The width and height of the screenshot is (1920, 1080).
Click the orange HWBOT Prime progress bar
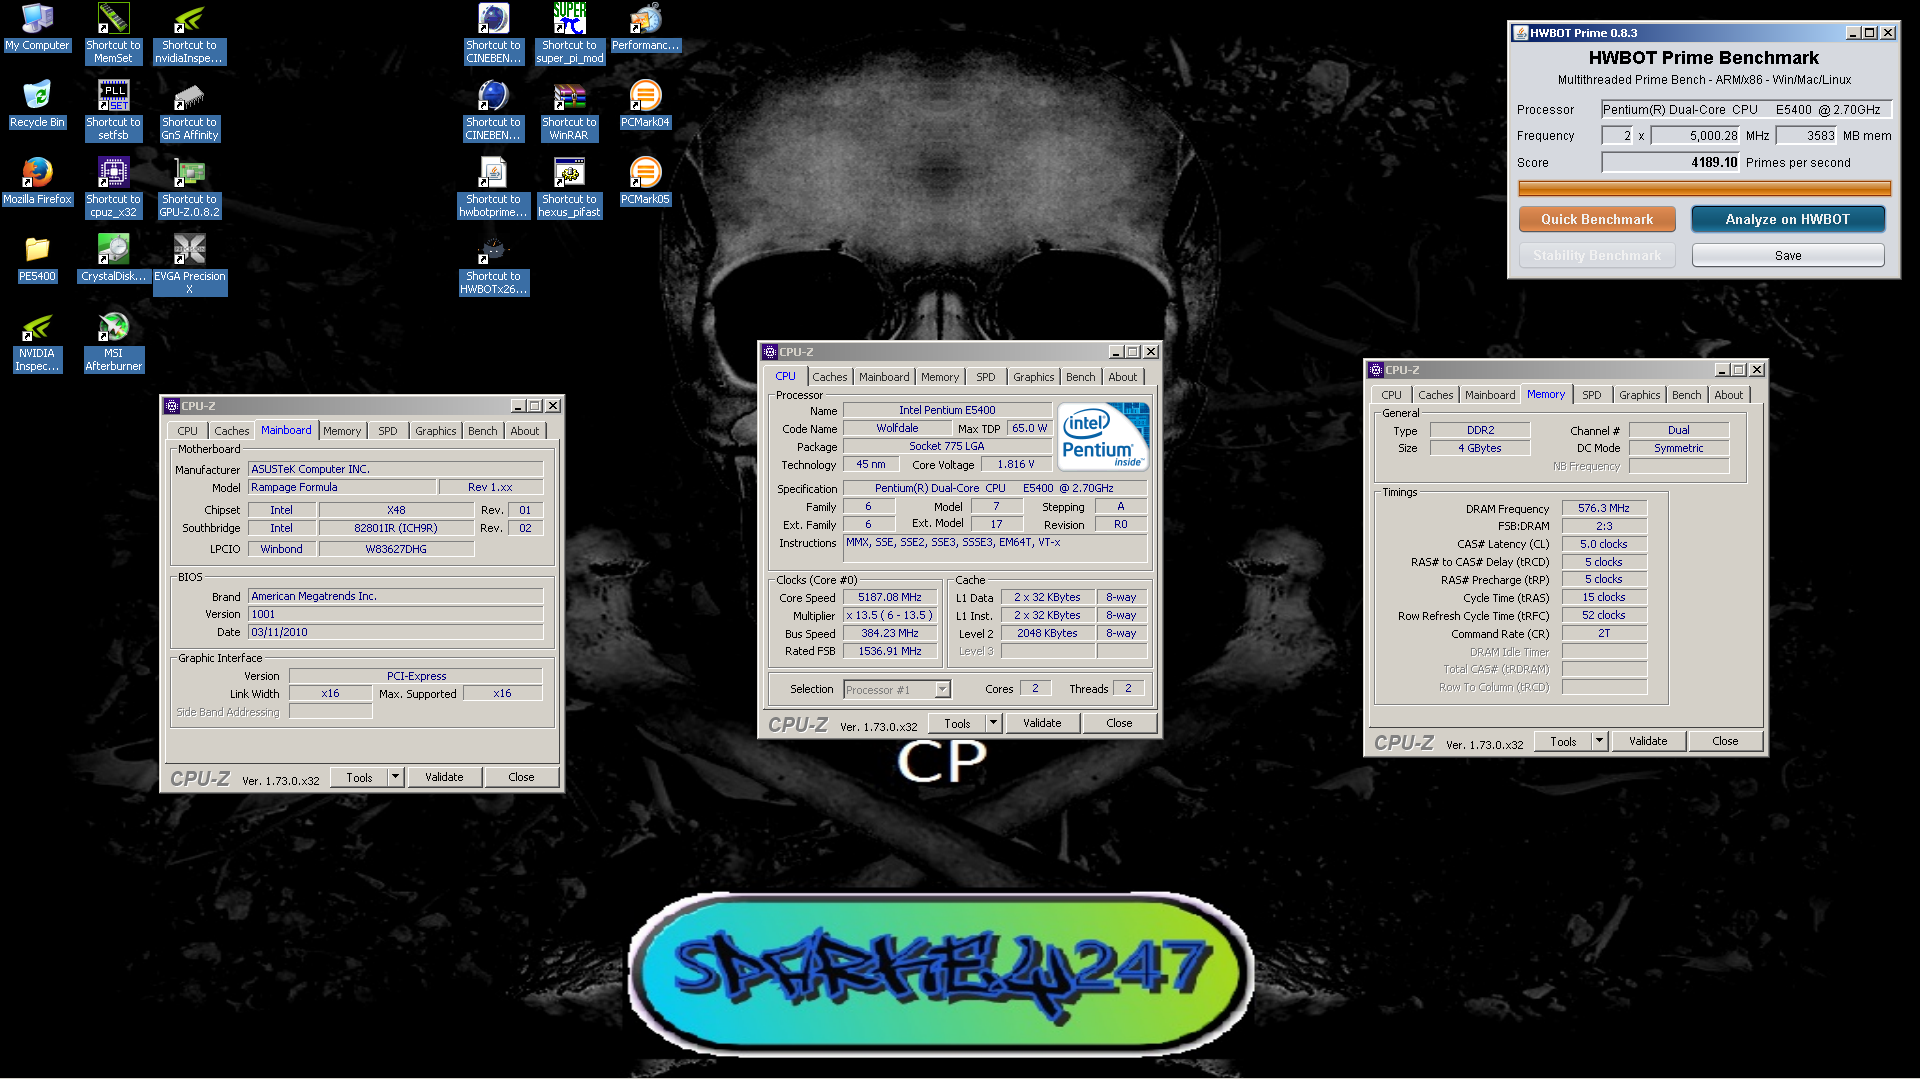tap(1704, 188)
